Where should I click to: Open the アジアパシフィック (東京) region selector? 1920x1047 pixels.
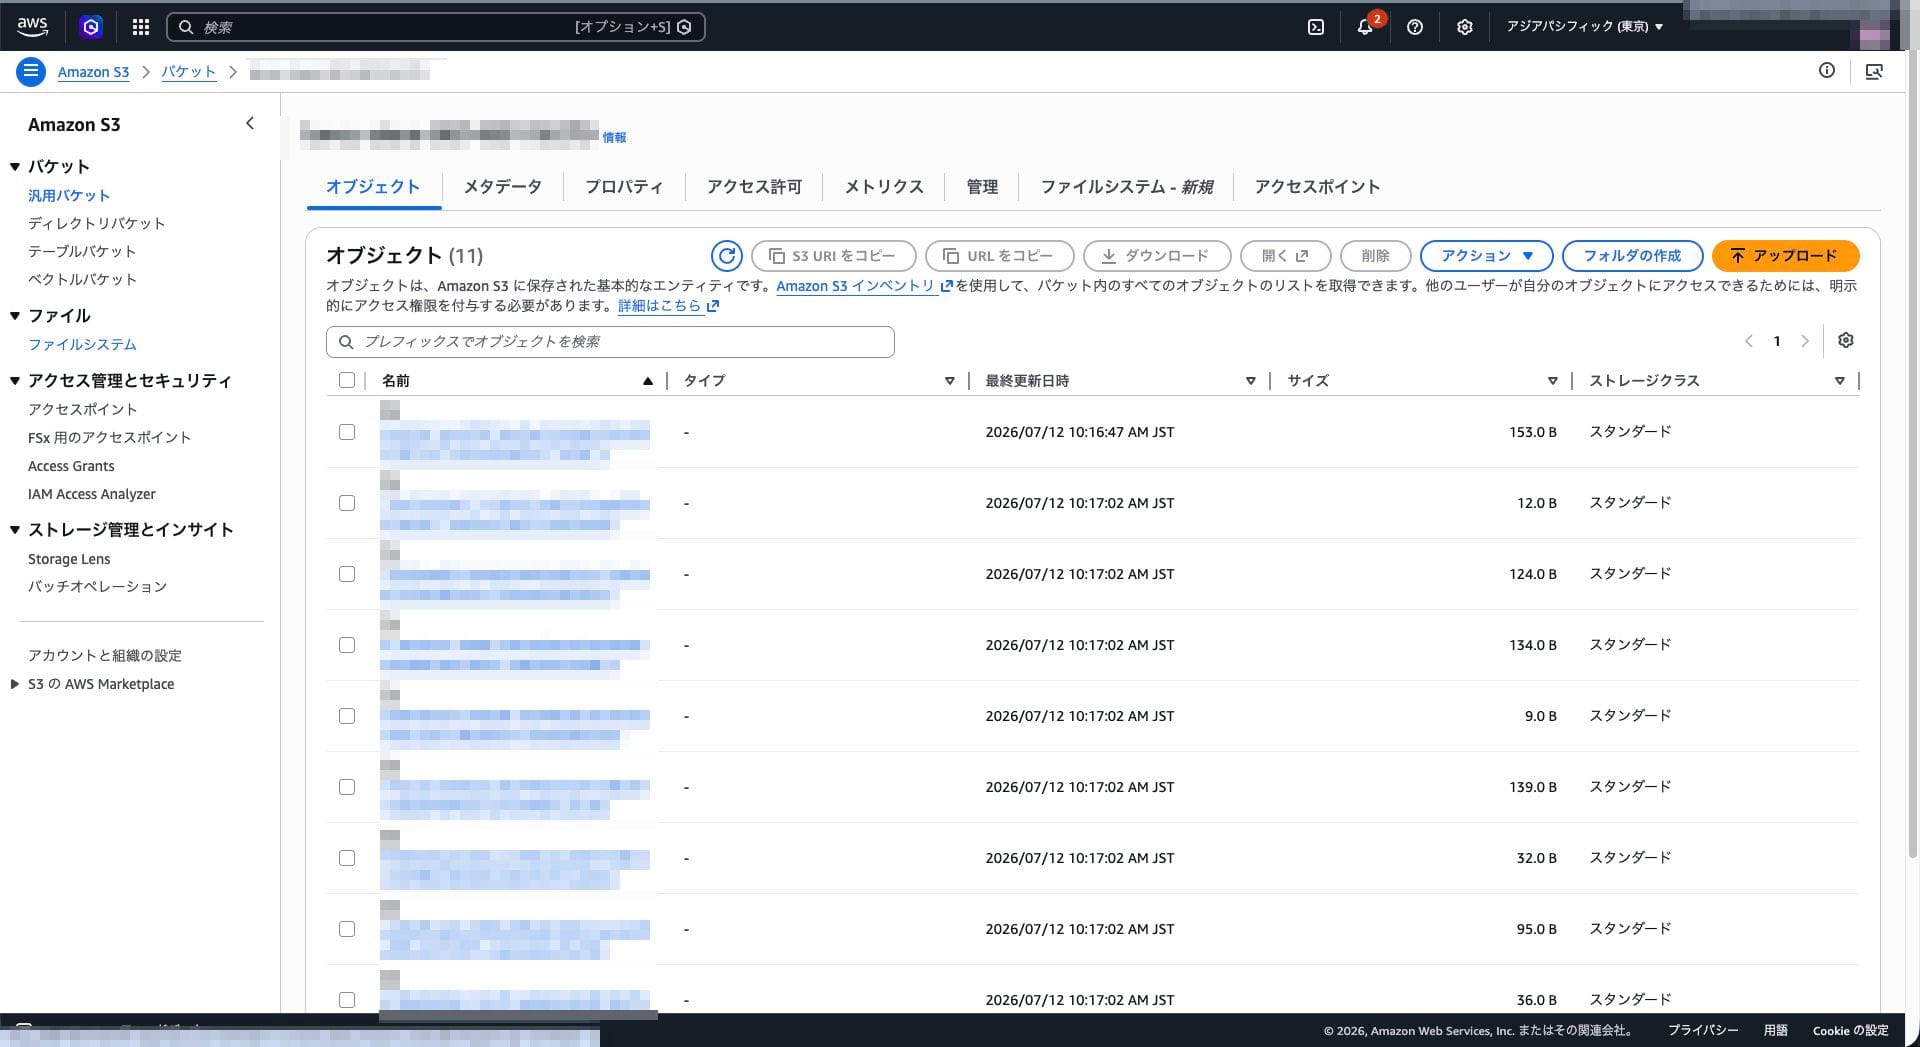coord(1585,27)
